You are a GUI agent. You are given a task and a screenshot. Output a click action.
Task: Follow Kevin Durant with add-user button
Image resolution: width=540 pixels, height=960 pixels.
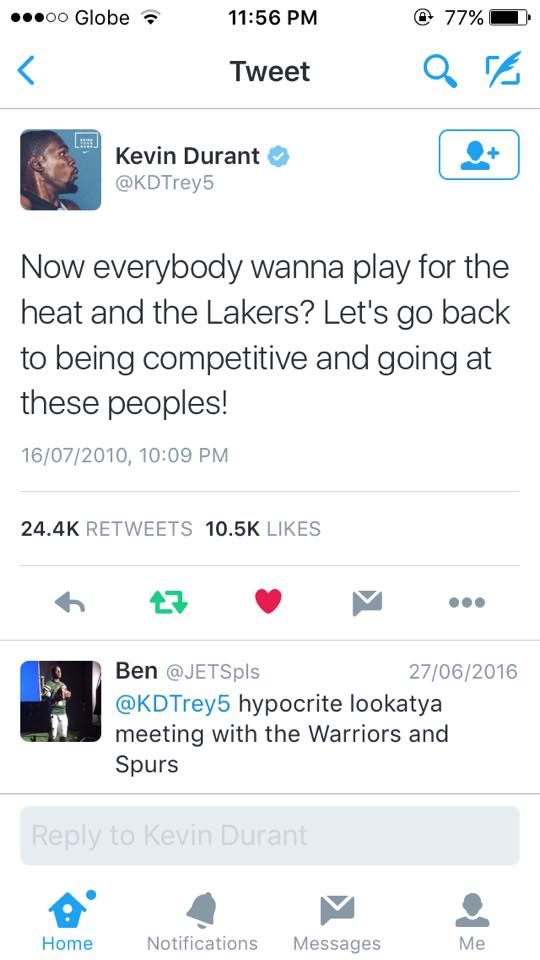pos(479,154)
